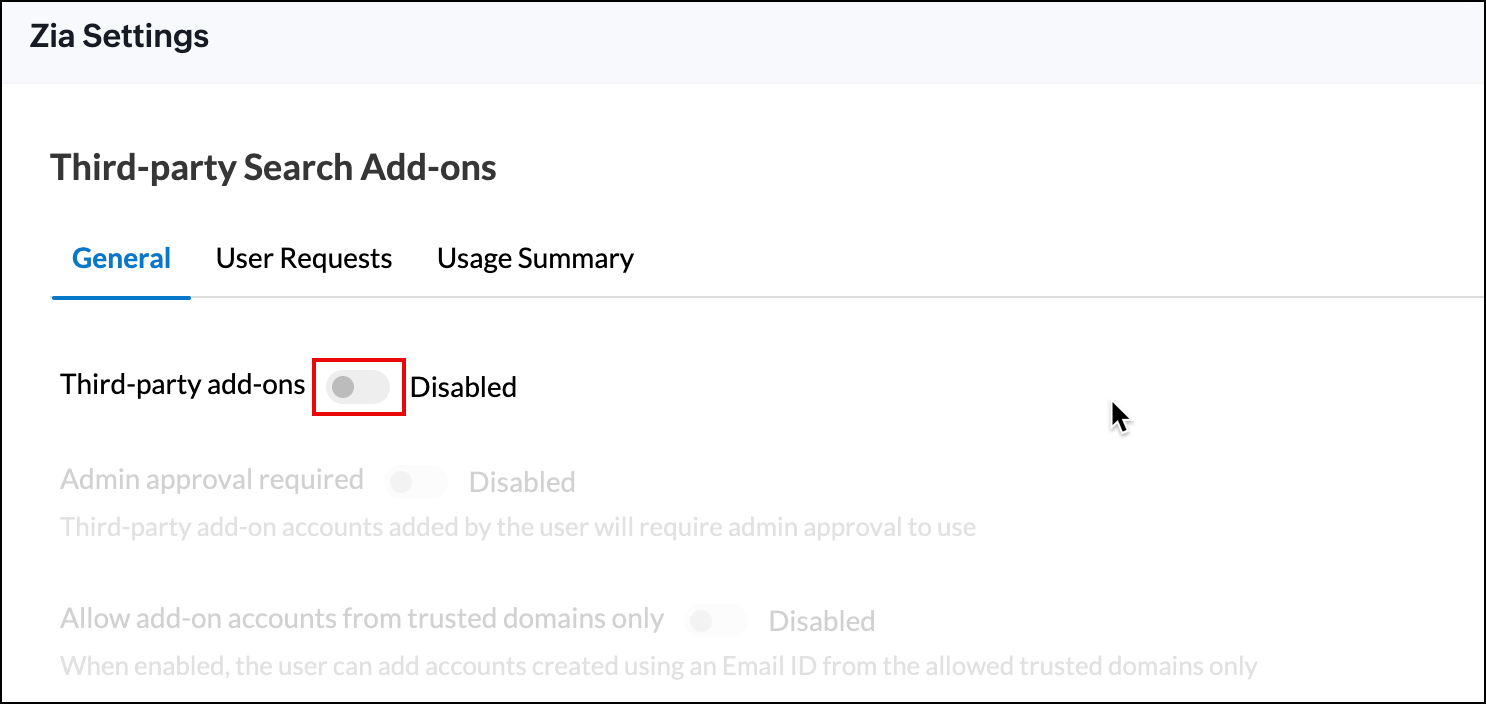Open the Usage Summary tab
The image size is (1486, 704).
point(535,259)
